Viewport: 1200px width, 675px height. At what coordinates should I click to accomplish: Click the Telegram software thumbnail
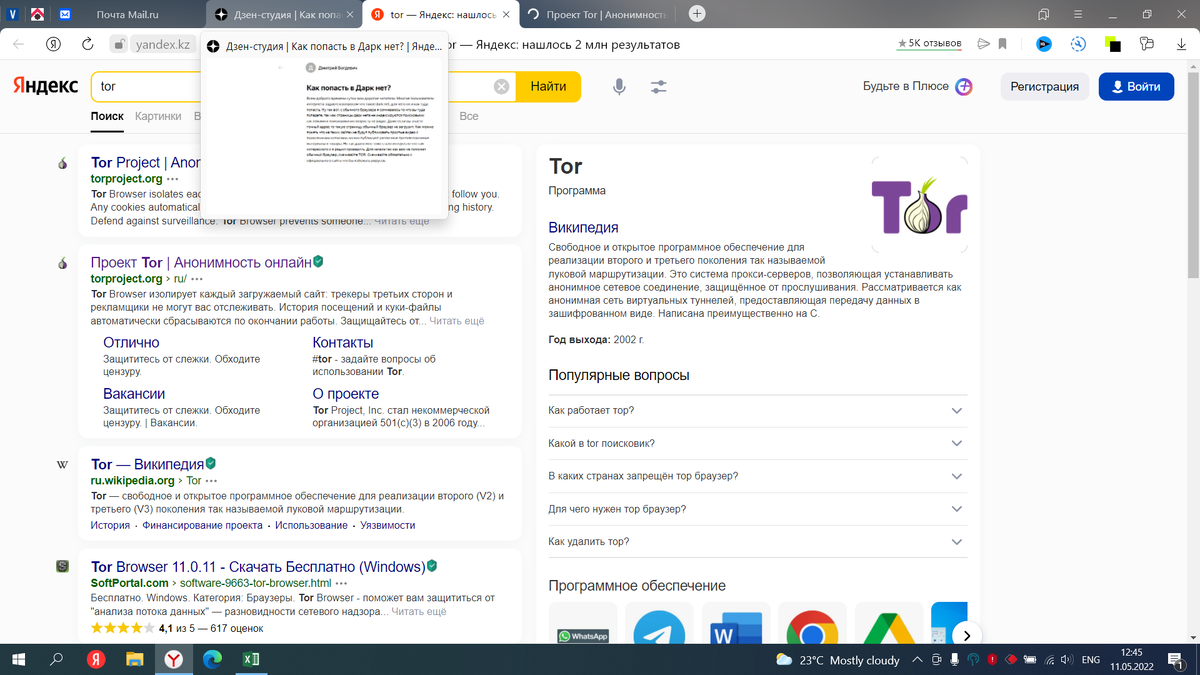tap(659, 623)
